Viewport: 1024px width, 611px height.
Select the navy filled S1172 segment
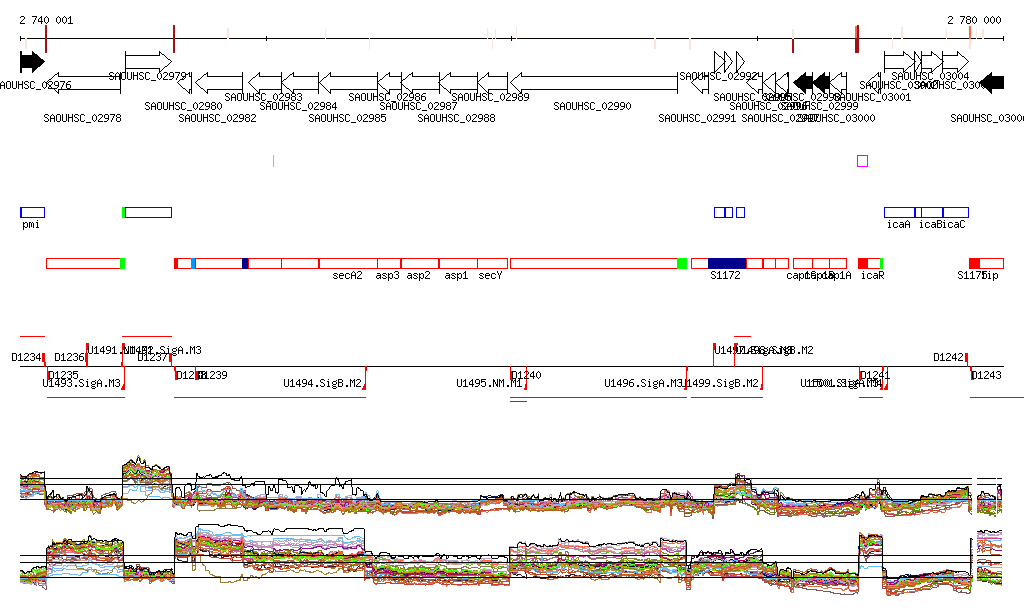(727, 264)
